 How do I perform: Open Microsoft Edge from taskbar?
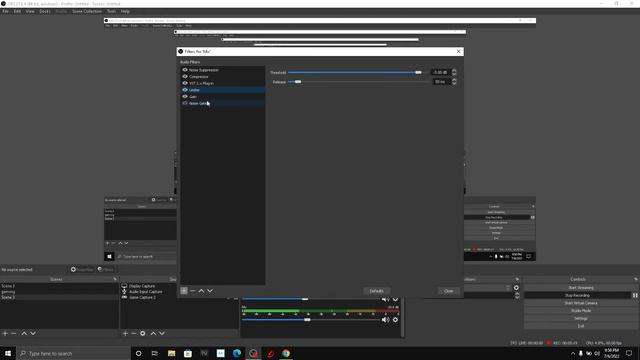click(x=237, y=353)
